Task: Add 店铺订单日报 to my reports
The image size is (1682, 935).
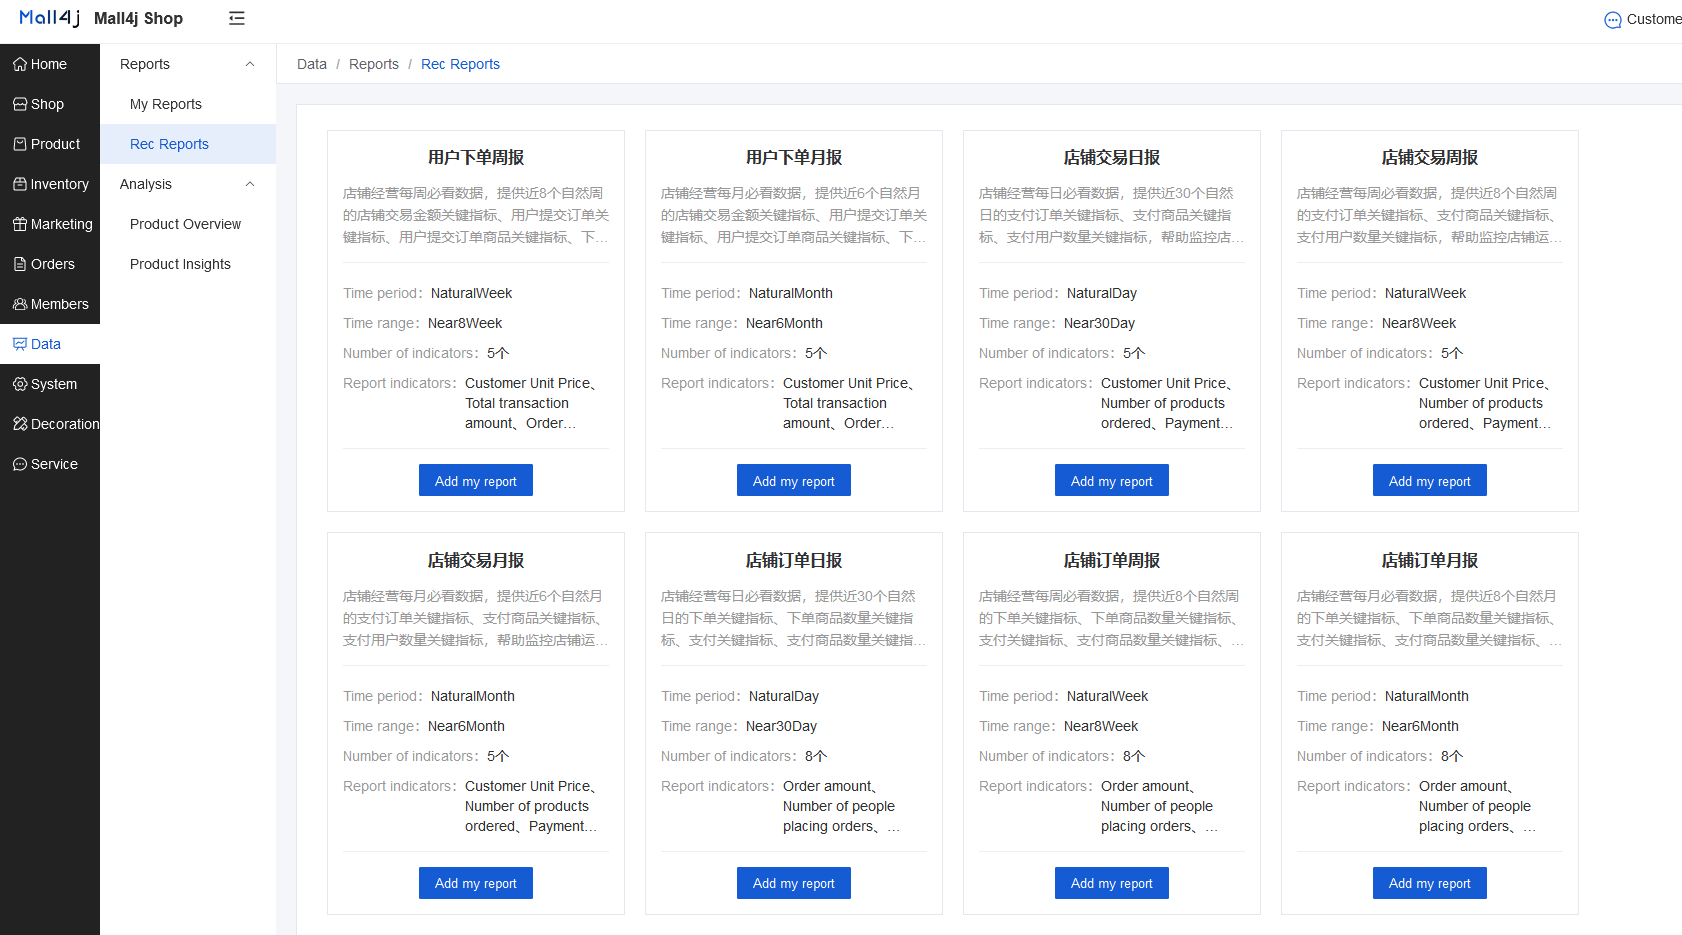Action: coord(794,883)
